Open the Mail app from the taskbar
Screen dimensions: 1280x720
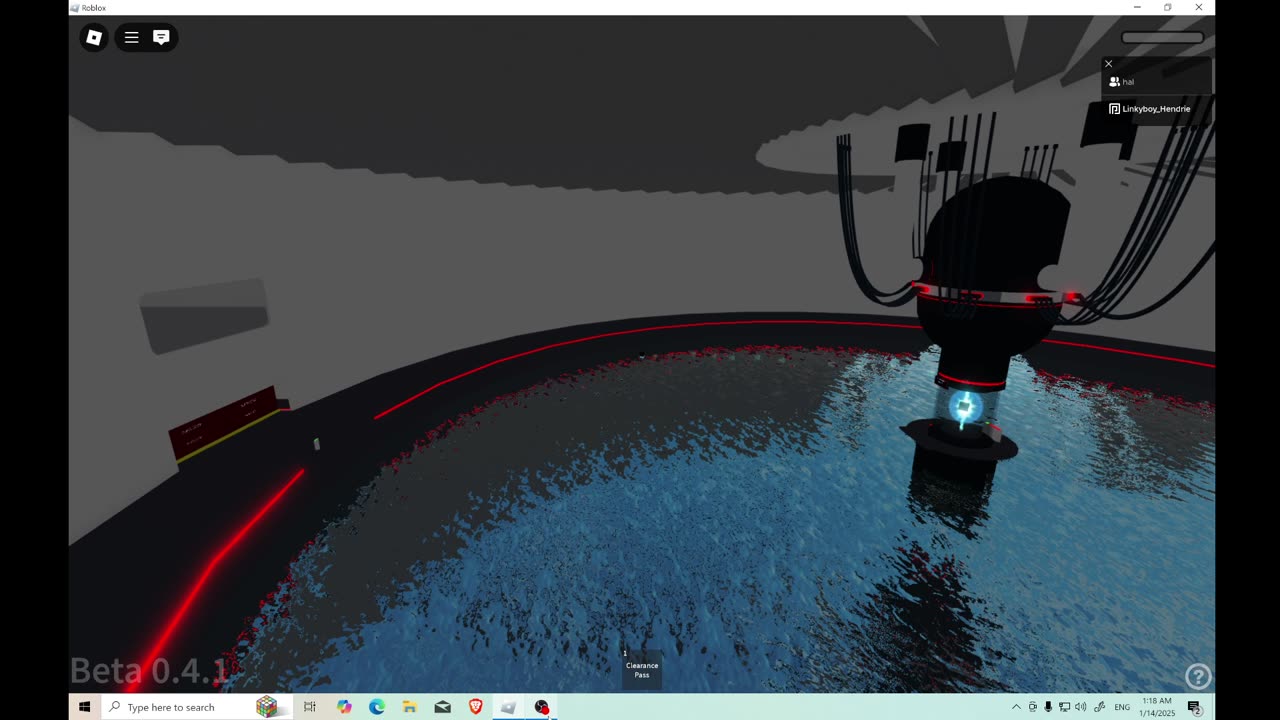(443, 707)
